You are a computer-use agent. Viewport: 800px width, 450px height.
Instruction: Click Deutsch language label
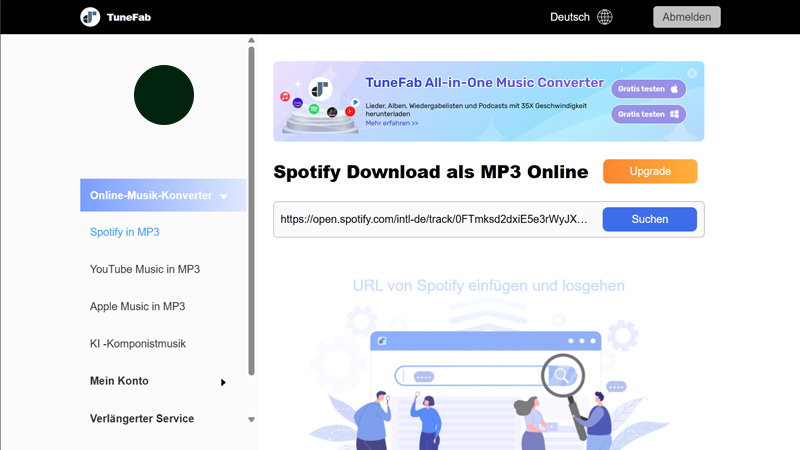coord(569,17)
